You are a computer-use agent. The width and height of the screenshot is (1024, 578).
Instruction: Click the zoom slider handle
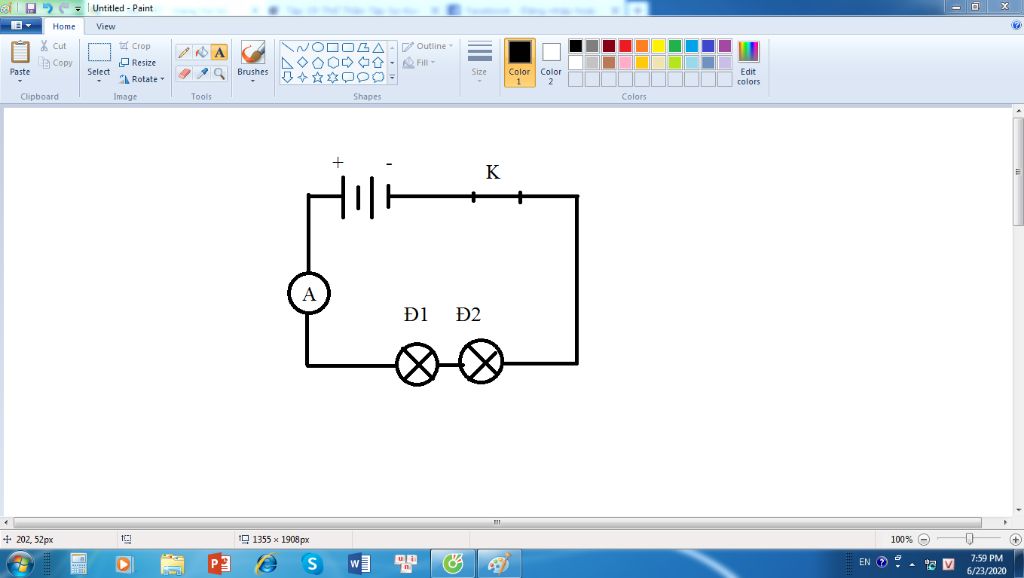coord(970,539)
